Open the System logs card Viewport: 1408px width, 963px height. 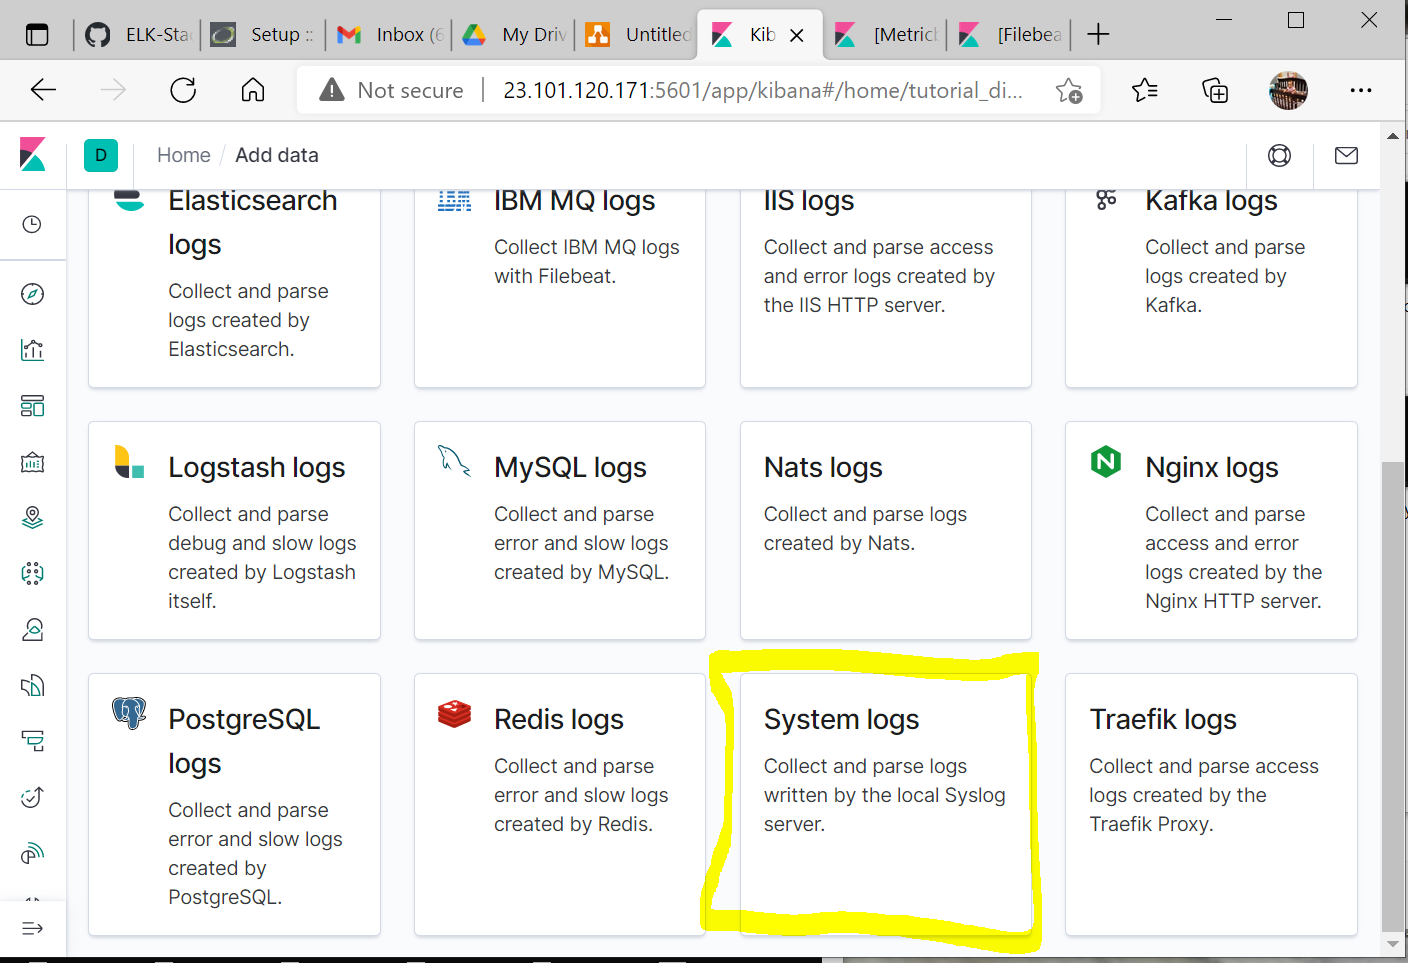point(886,805)
